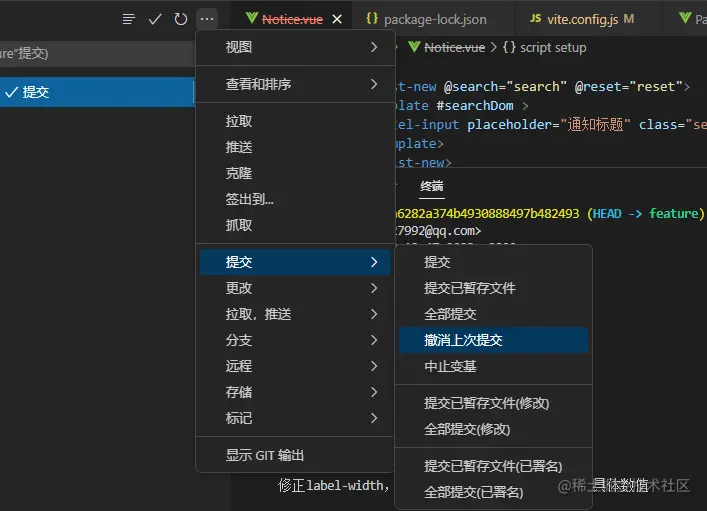
Task: Open the highlighted 提交 submenu entry
Action: pos(295,262)
